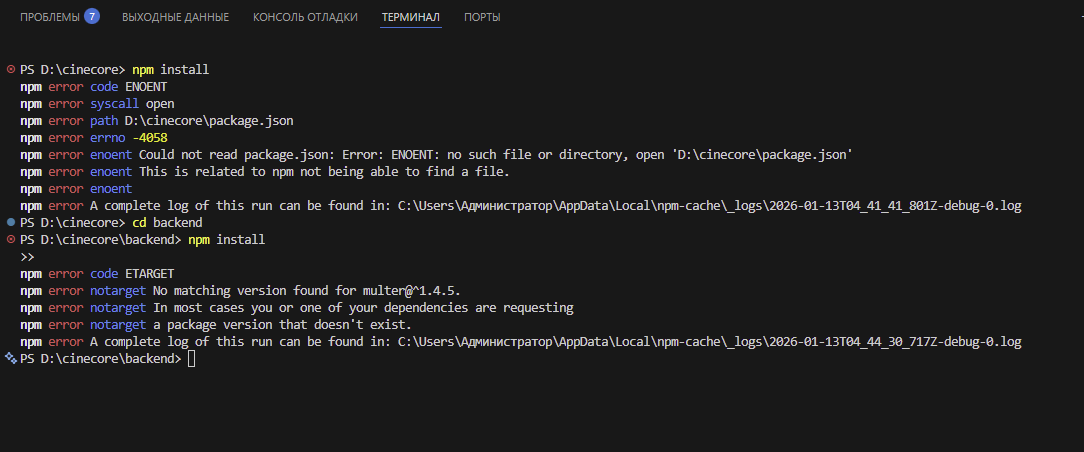Viewport: 1084px width, 452px height.
Task: Switch to the ПРОБЛЕМЫ tab
Action: (46, 17)
